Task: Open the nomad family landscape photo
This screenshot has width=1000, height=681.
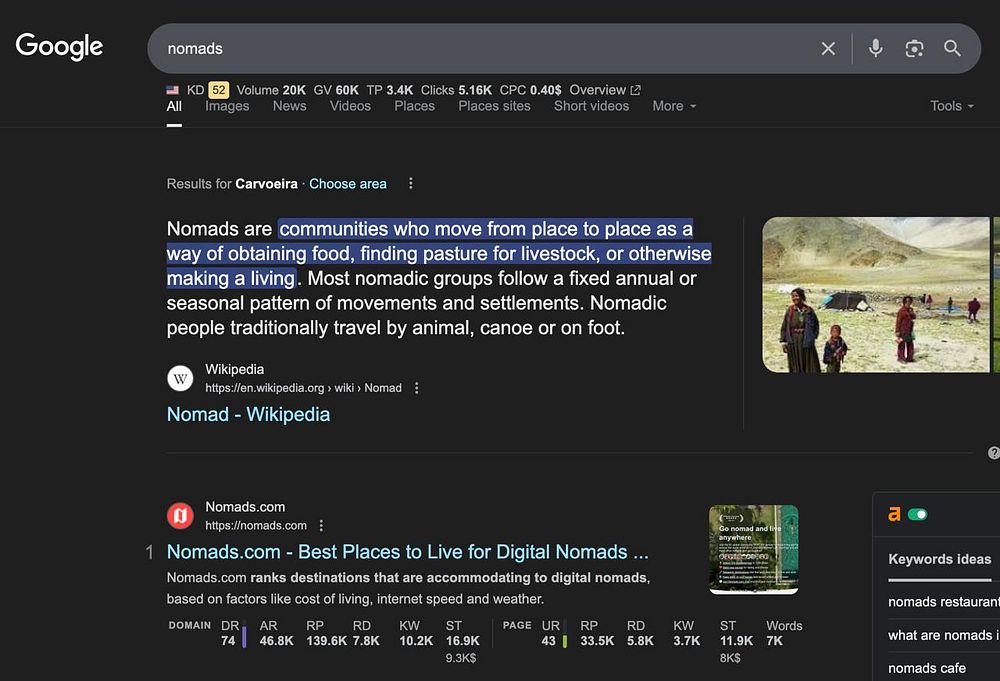Action: [x=876, y=295]
